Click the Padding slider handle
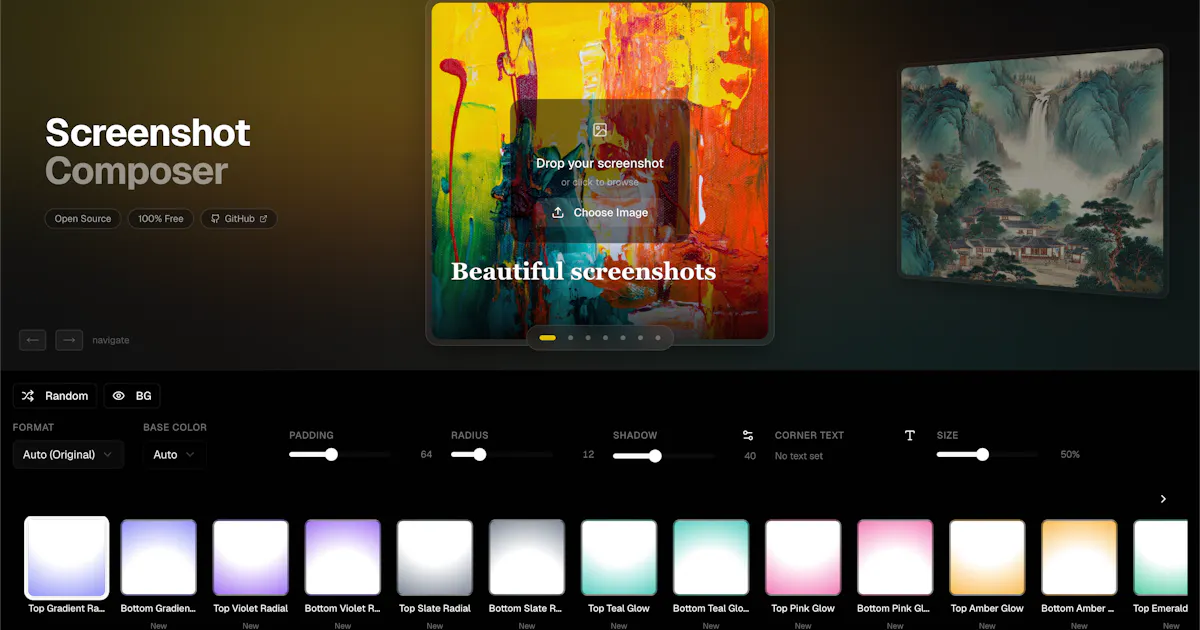The height and width of the screenshot is (630, 1200). click(331, 455)
